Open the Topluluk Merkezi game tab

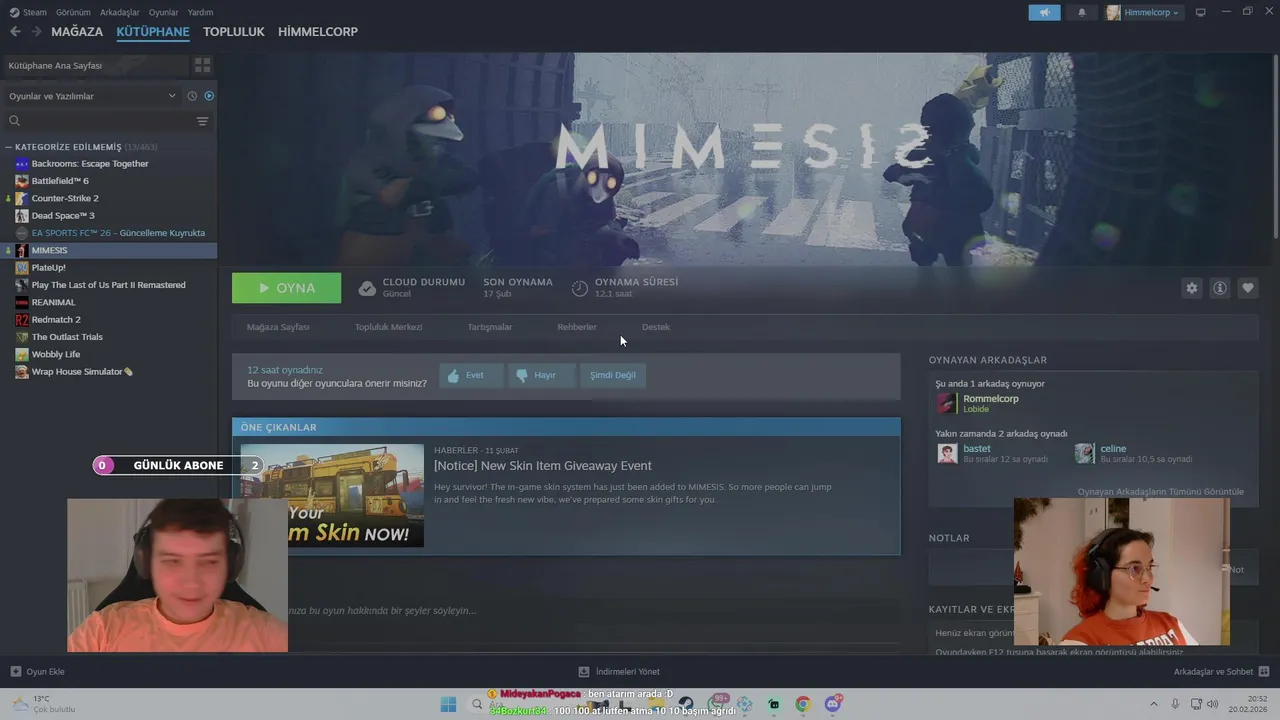click(388, 327)
